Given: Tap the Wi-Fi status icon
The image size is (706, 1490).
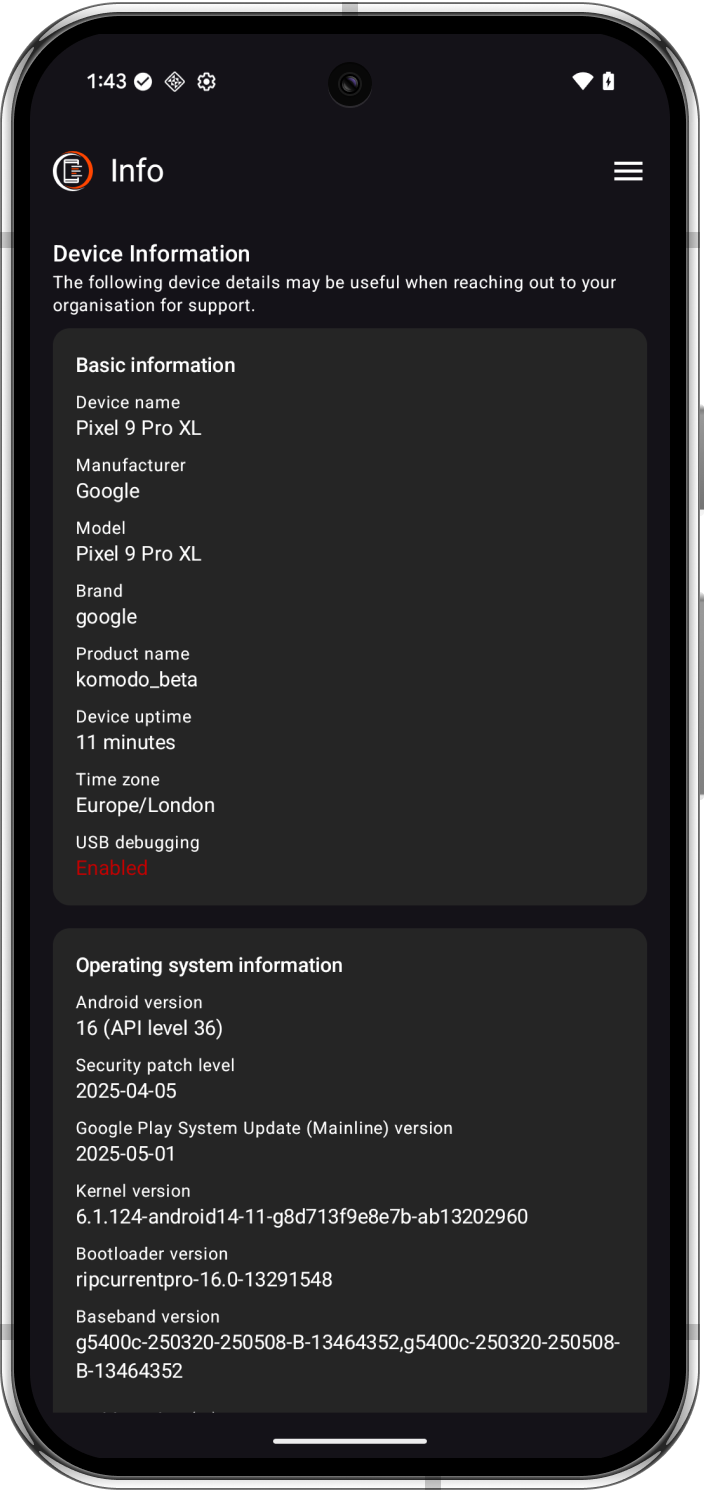Looking at the screenshot, I should click(x=582, y=82).
